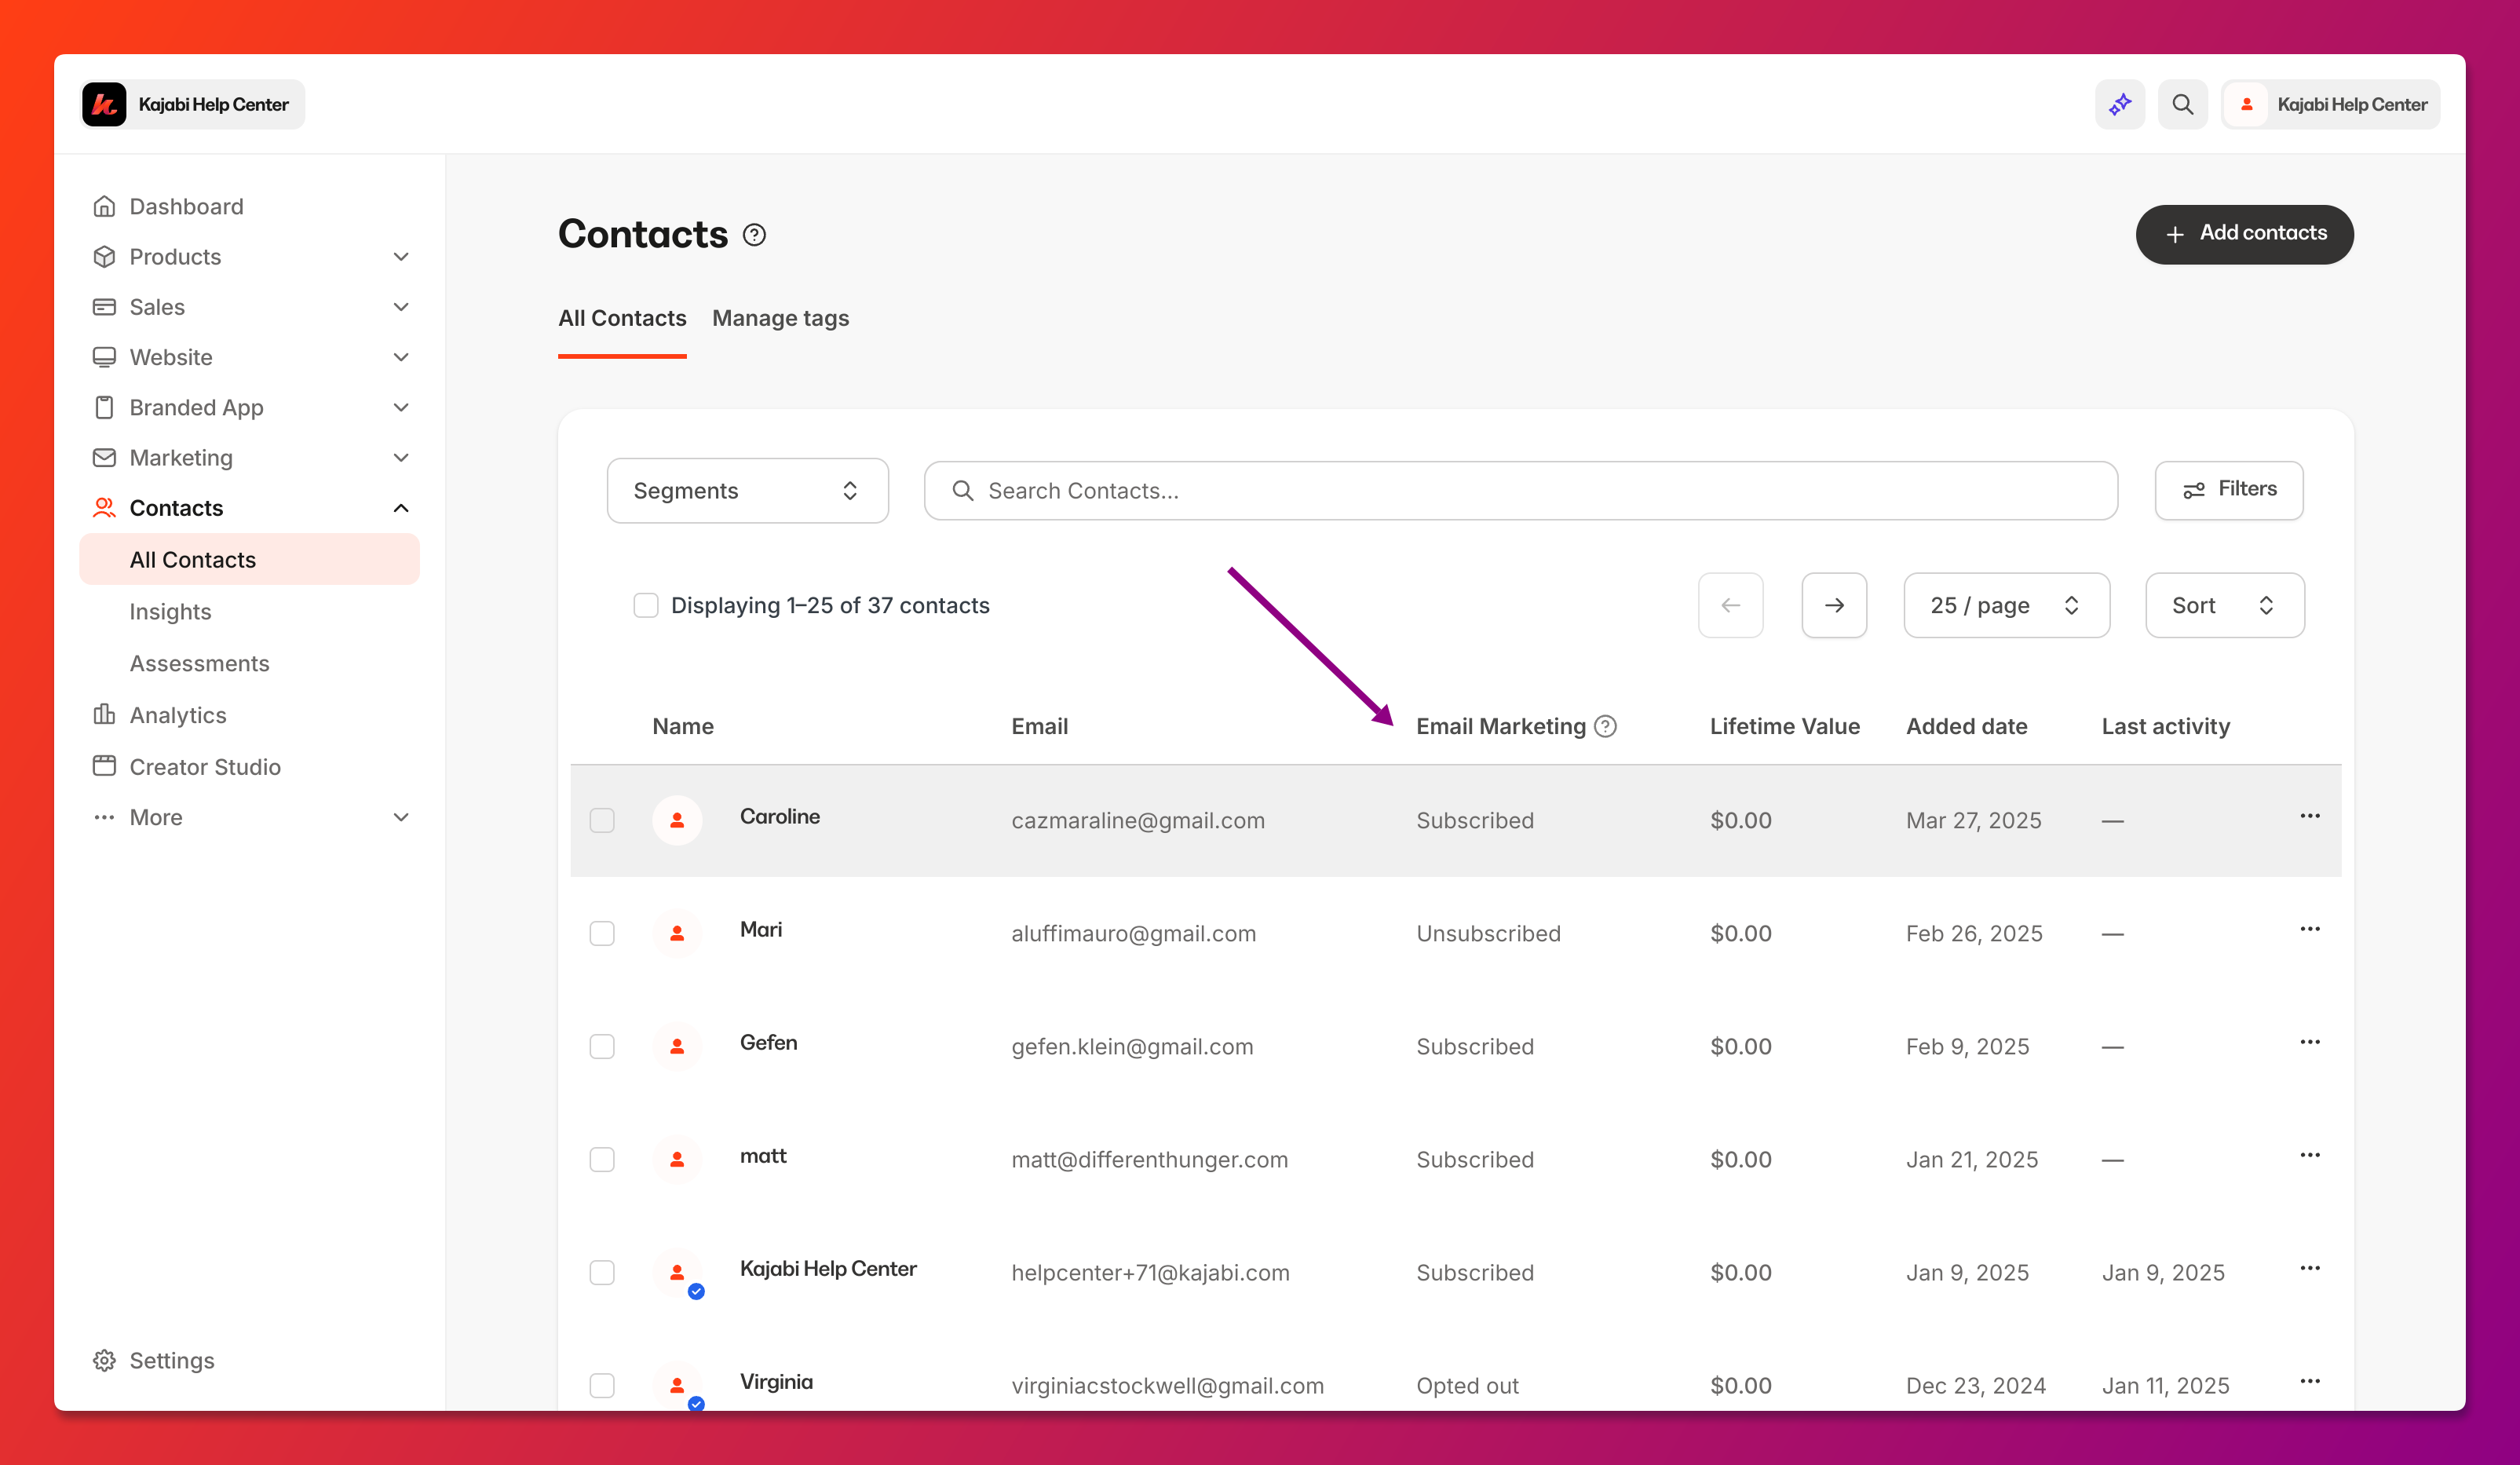Click email matt@differenthunger.com
This screenshot has height=1465, width=2520.
(x=1149, y=1159)
